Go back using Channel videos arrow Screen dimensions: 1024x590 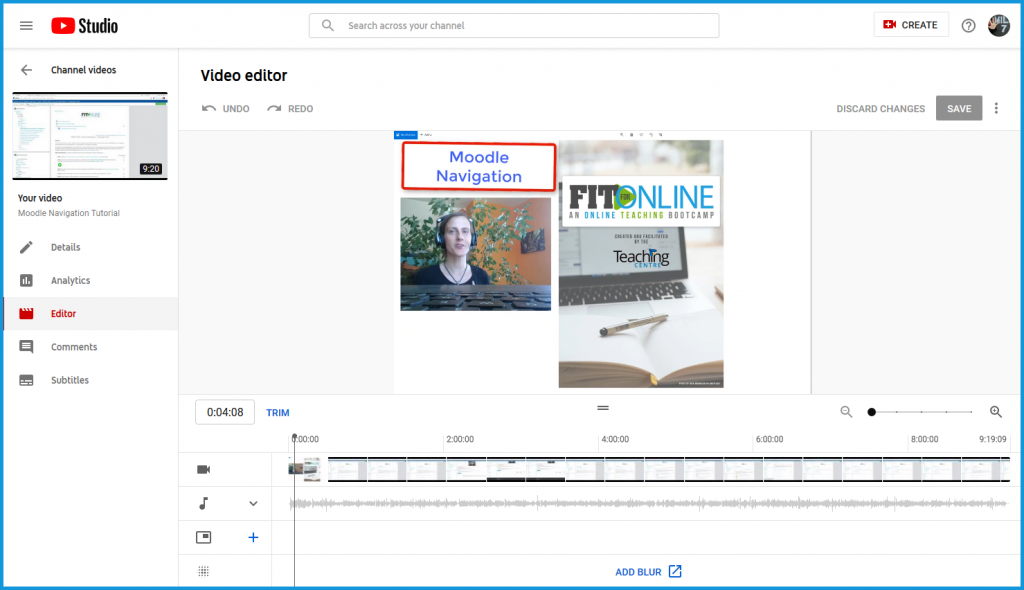[26, 70]
